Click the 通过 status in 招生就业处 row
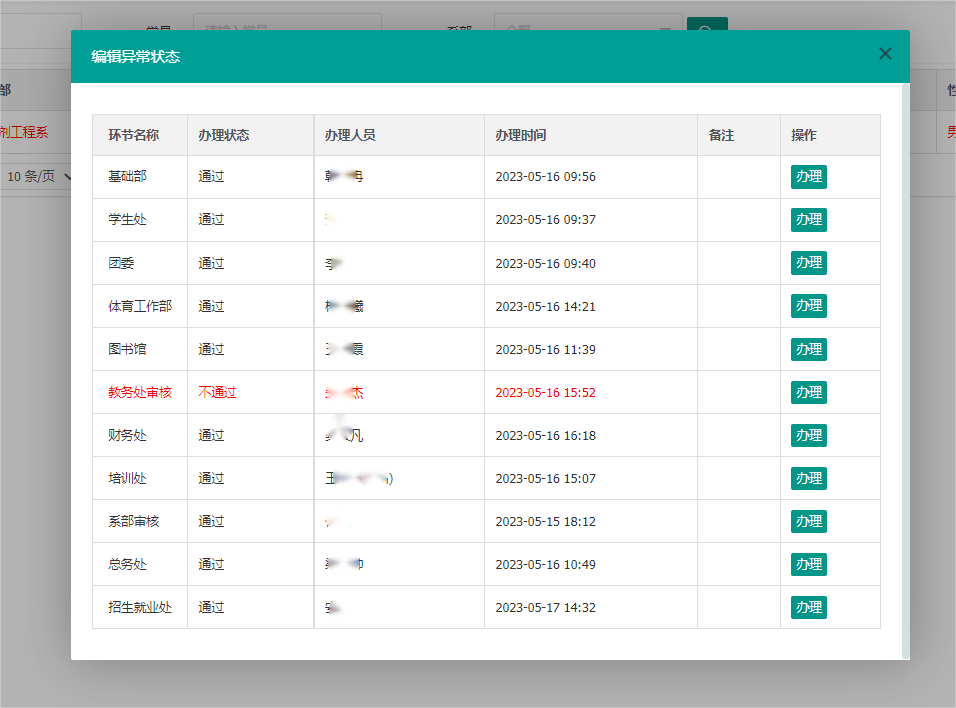Image resolution: width=956 pixels, height=708 pixels. click(x=211, y=607)
